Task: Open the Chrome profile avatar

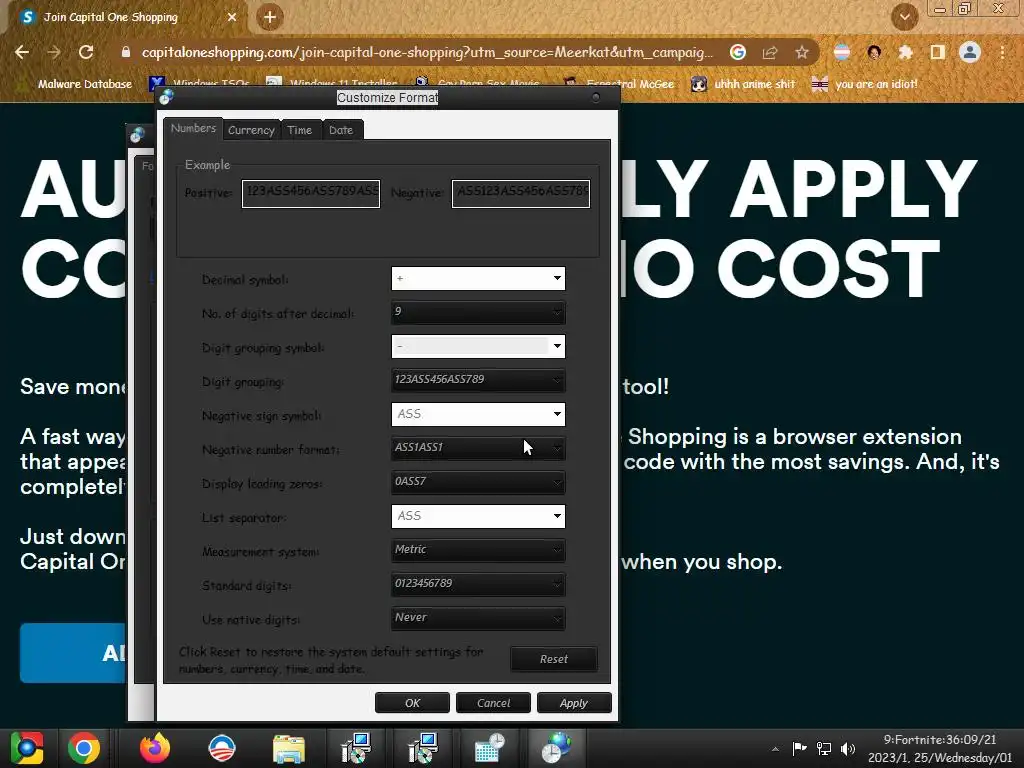Action: [970, 52]
